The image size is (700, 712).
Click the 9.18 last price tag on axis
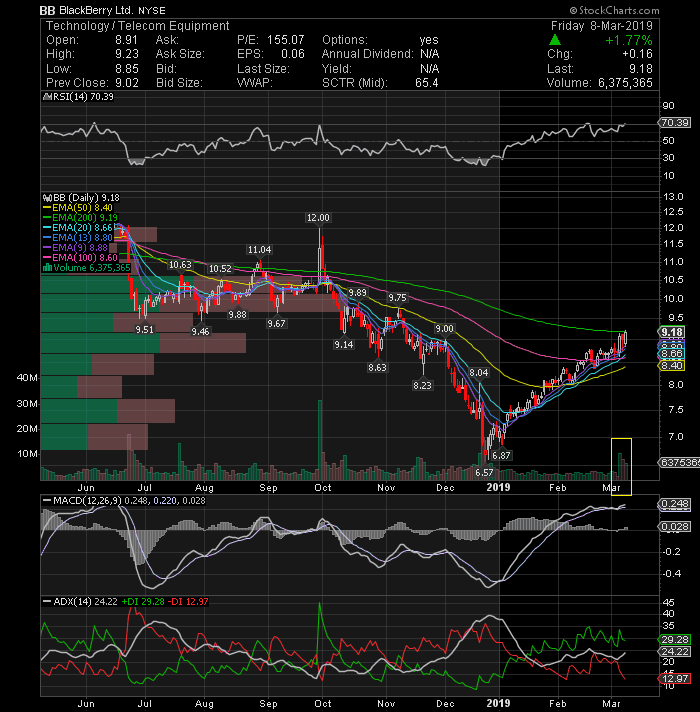pyautogui.click(x=671, y=332)
